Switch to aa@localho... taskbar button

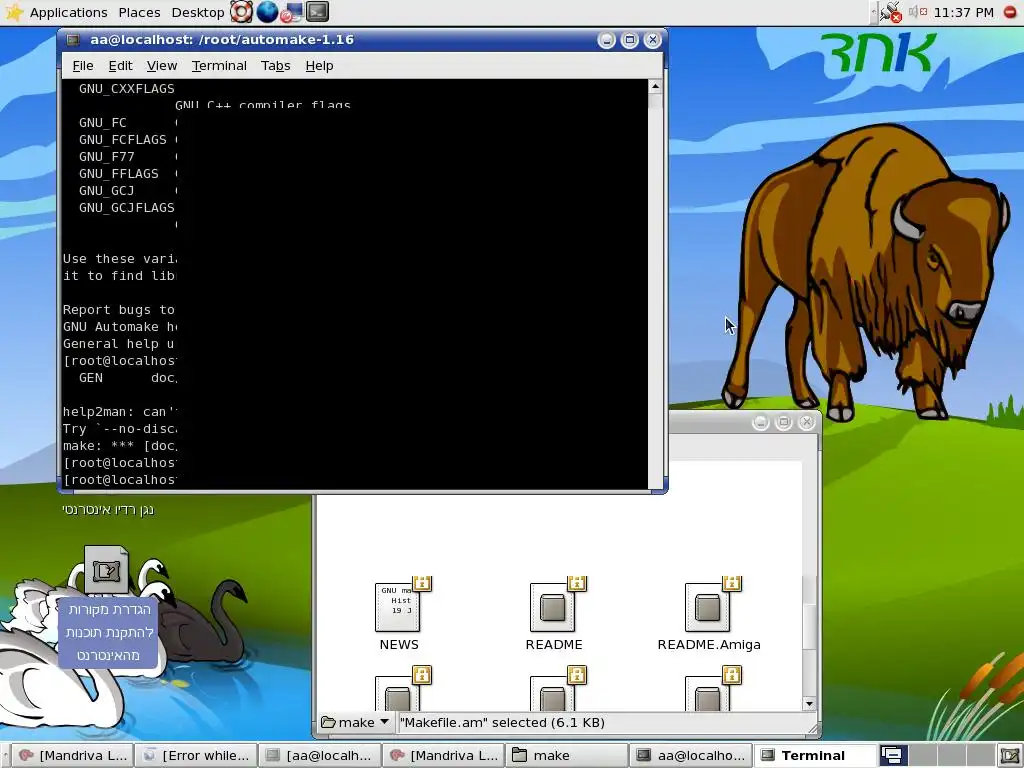tap(690, 756)
